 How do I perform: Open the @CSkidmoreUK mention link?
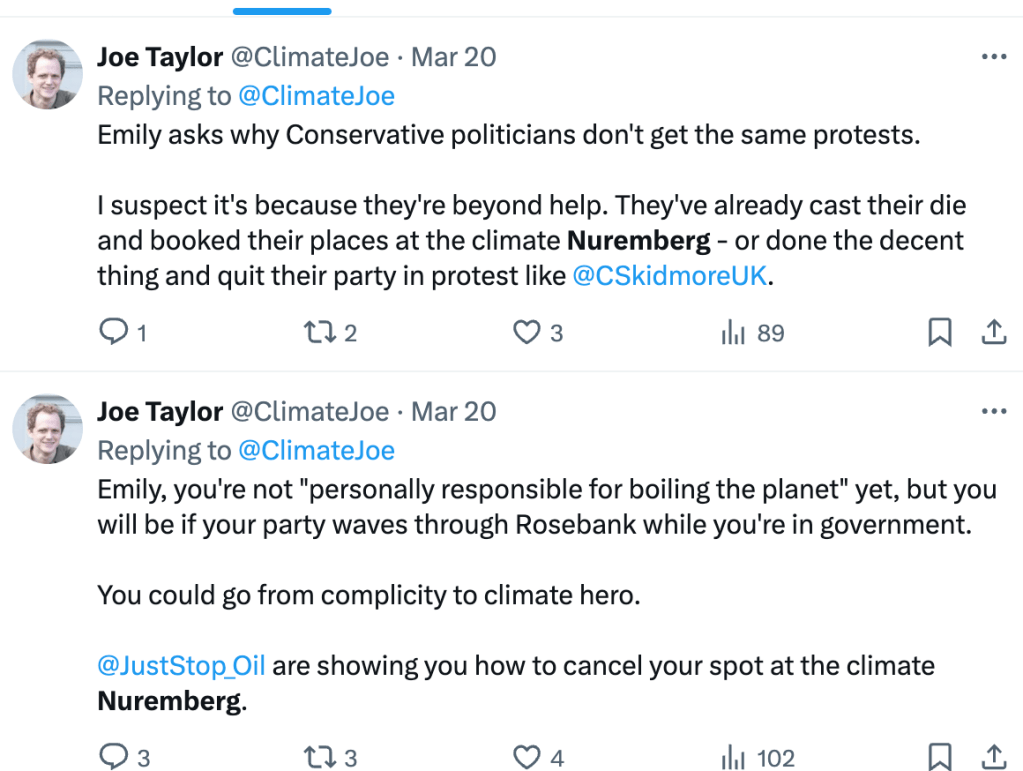[x=670, y=276]
